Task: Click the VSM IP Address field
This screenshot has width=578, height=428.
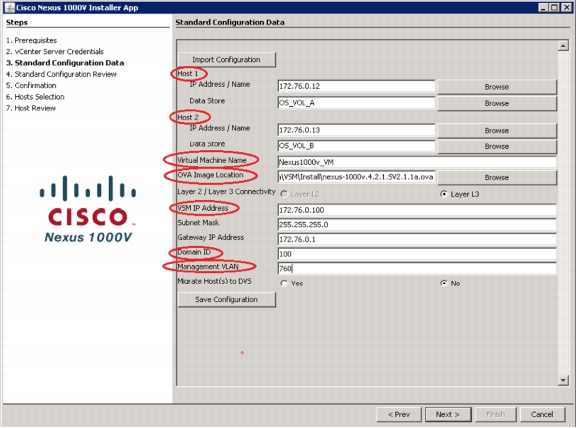Action: (417, 210)
